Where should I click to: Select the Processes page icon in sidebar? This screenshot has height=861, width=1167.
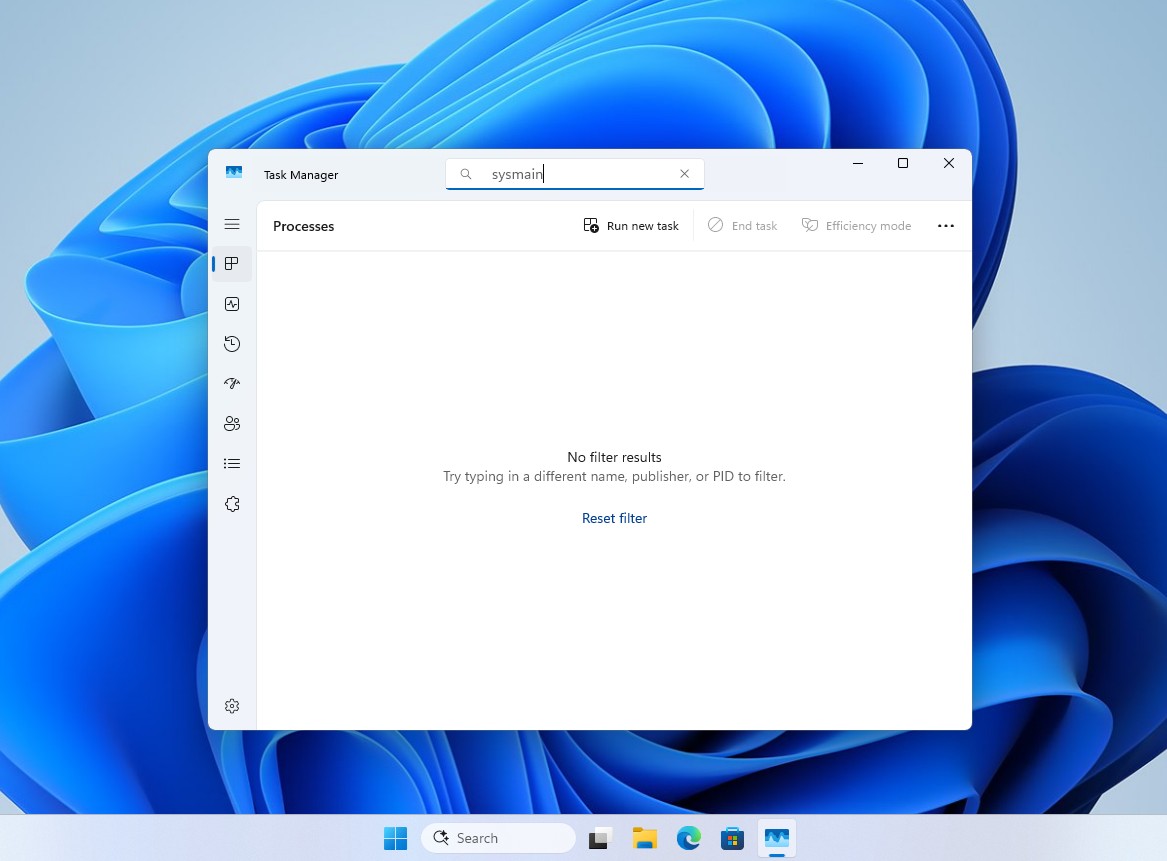(232, 263)
